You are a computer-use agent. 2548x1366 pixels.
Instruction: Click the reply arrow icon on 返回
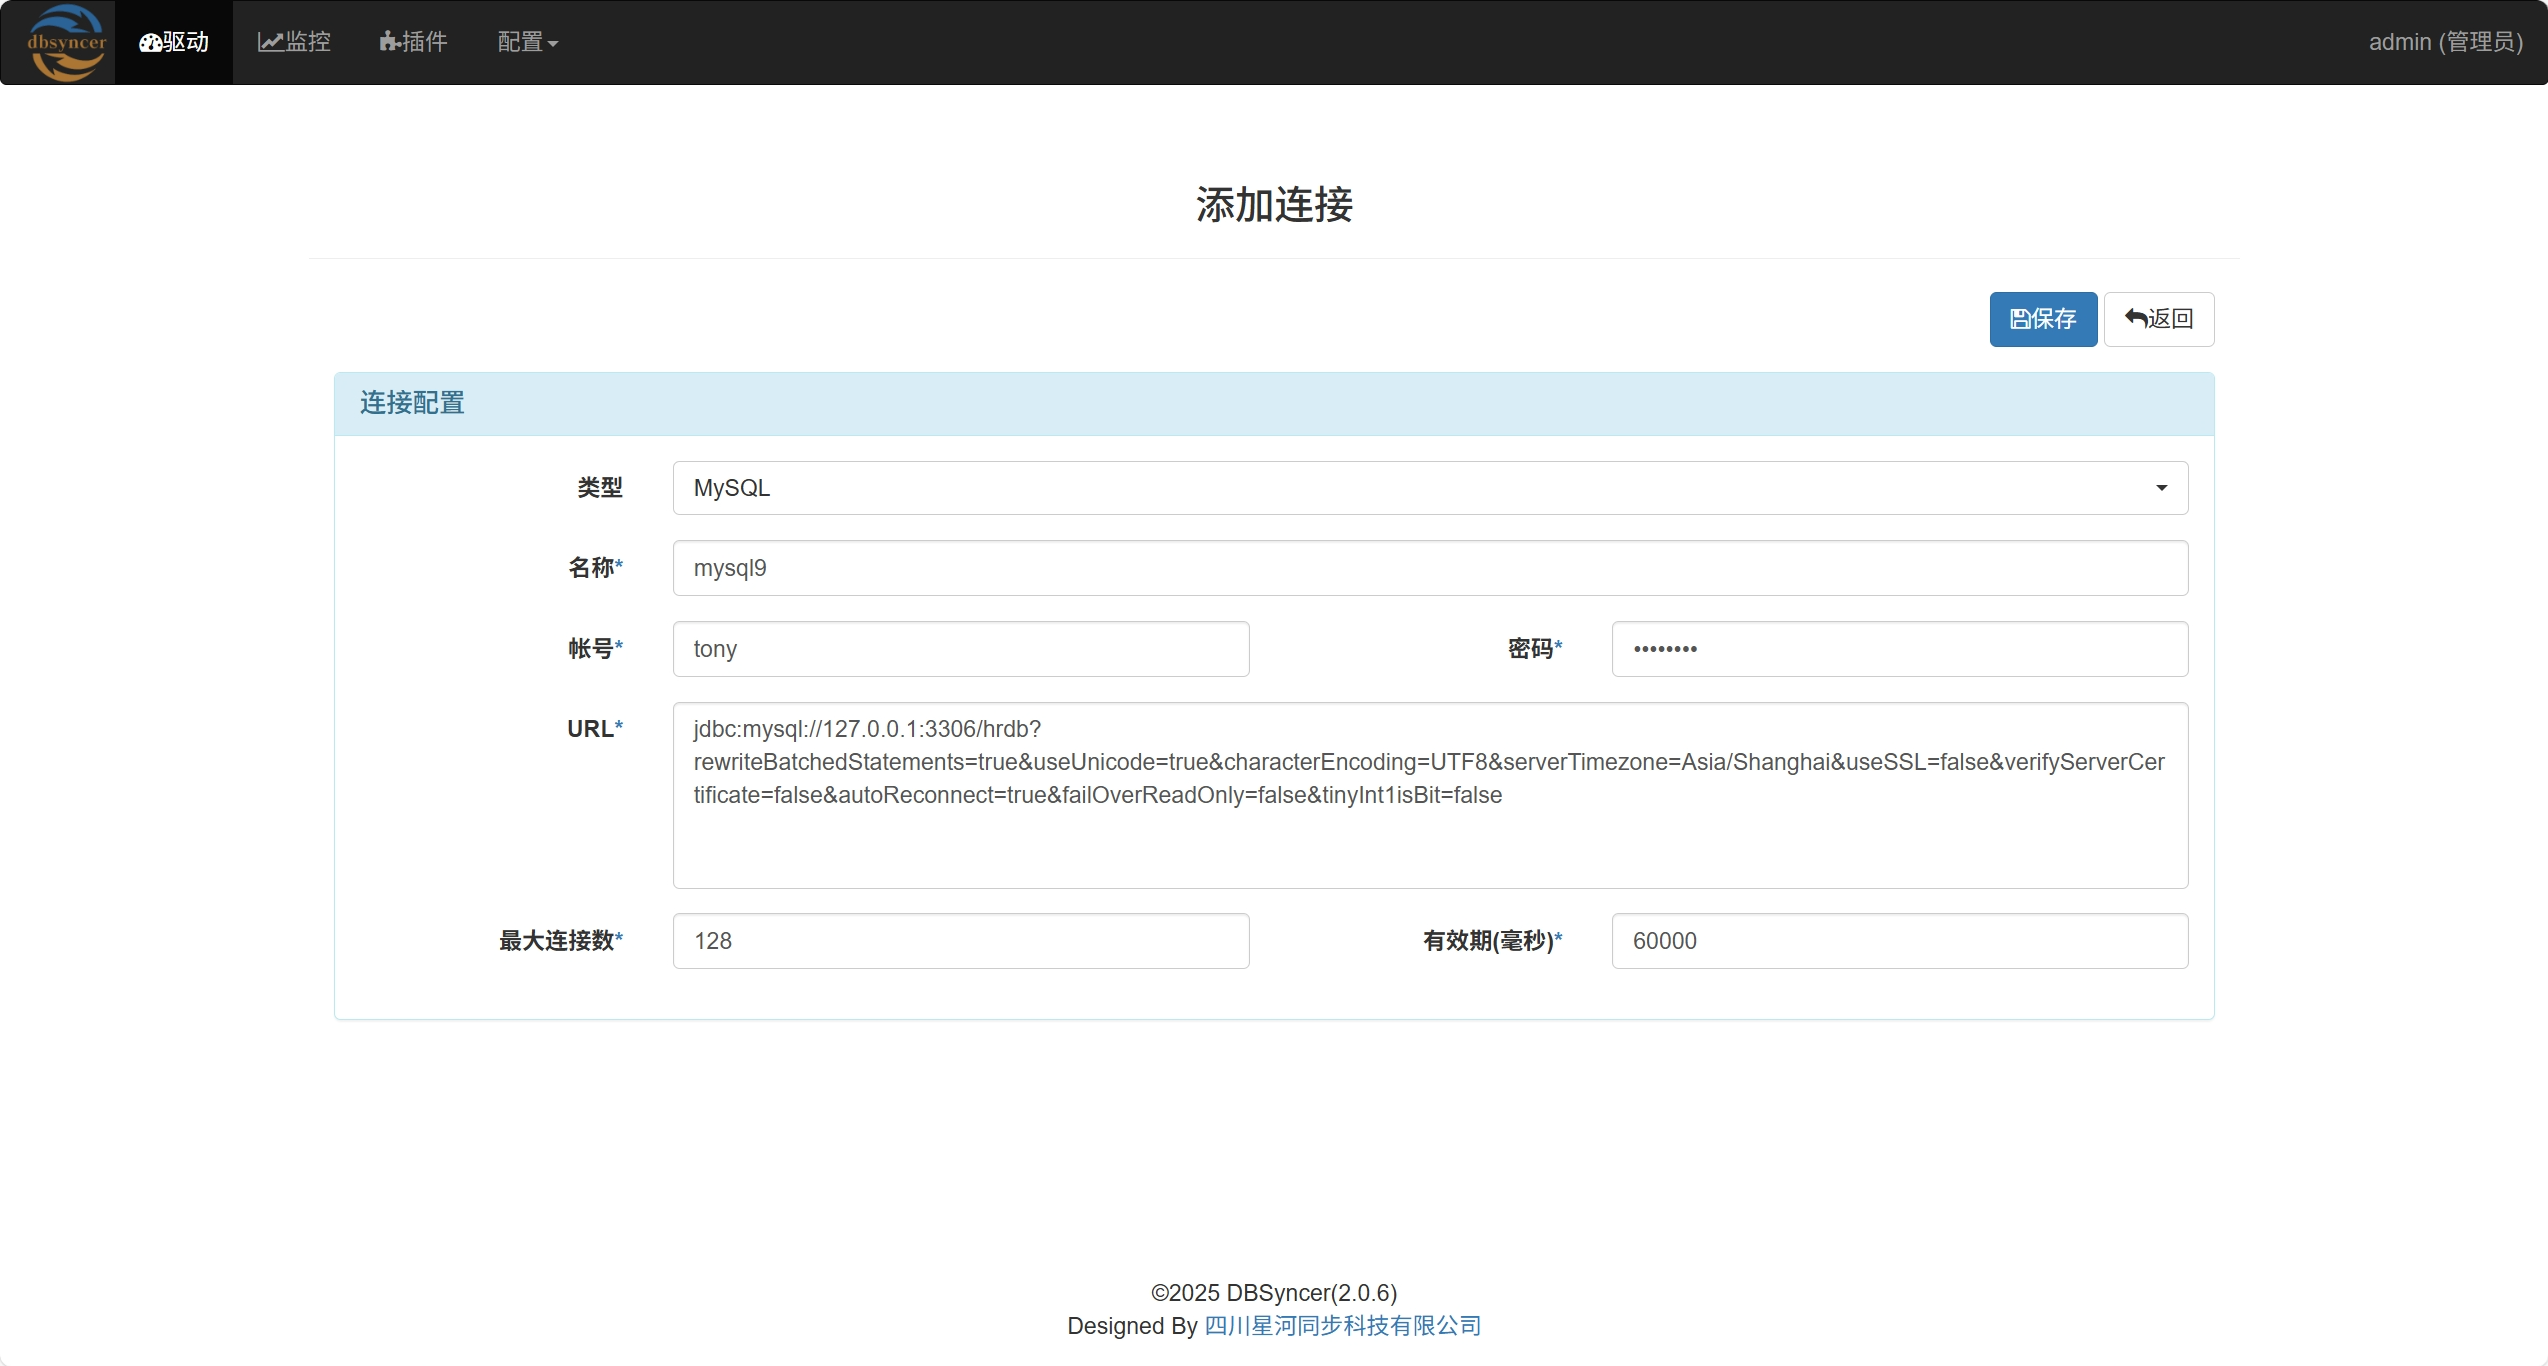pyautogui.click(x=2135, y=318)
